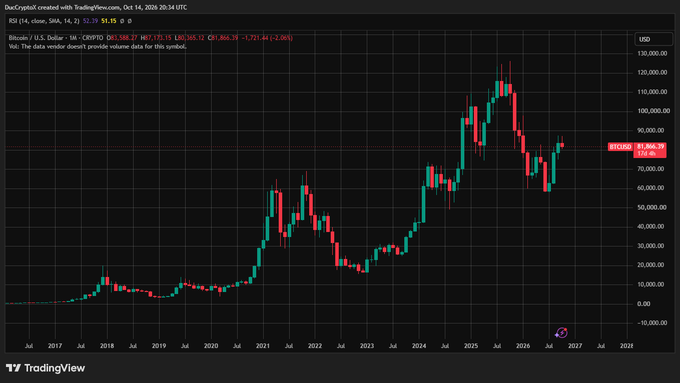Screen dimensions: 680x383
Task: Click the 0.00 price axis label
Action: pyautogui.click(x=644, y=304)
